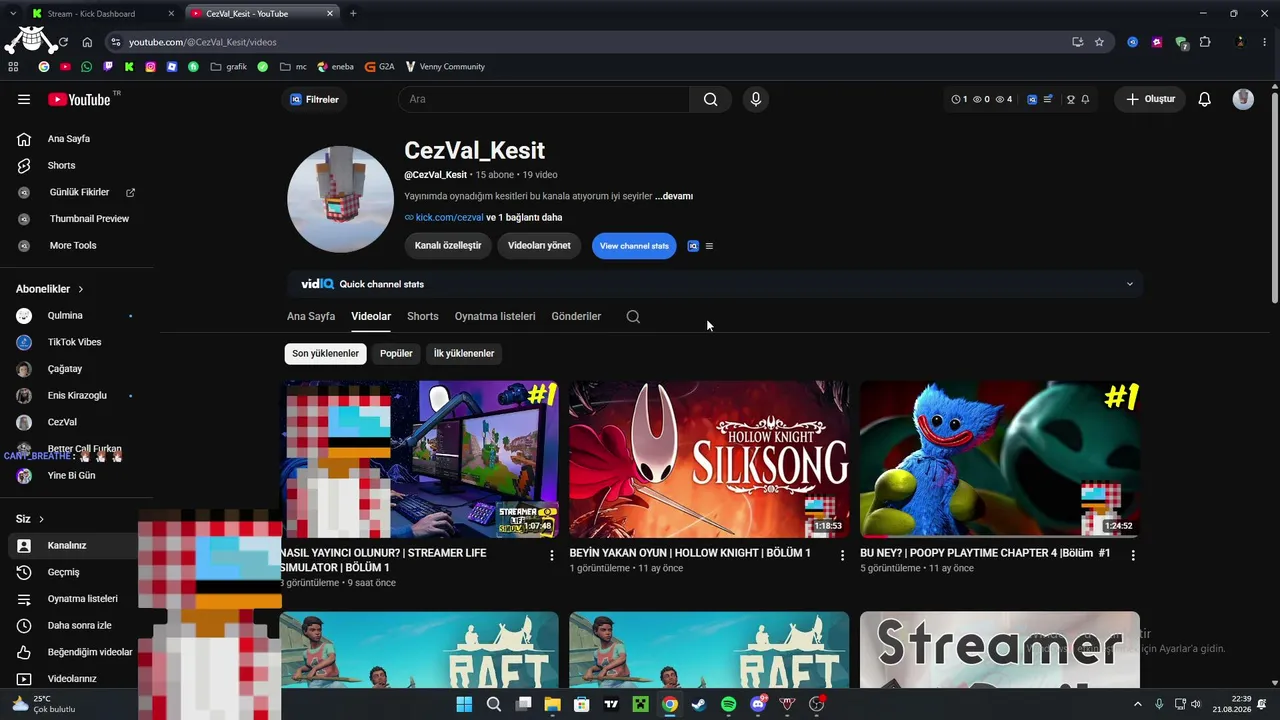Select the İlk yüklenenler filter chip
The height and width of the screenshot is (720, 1280).
464,353
